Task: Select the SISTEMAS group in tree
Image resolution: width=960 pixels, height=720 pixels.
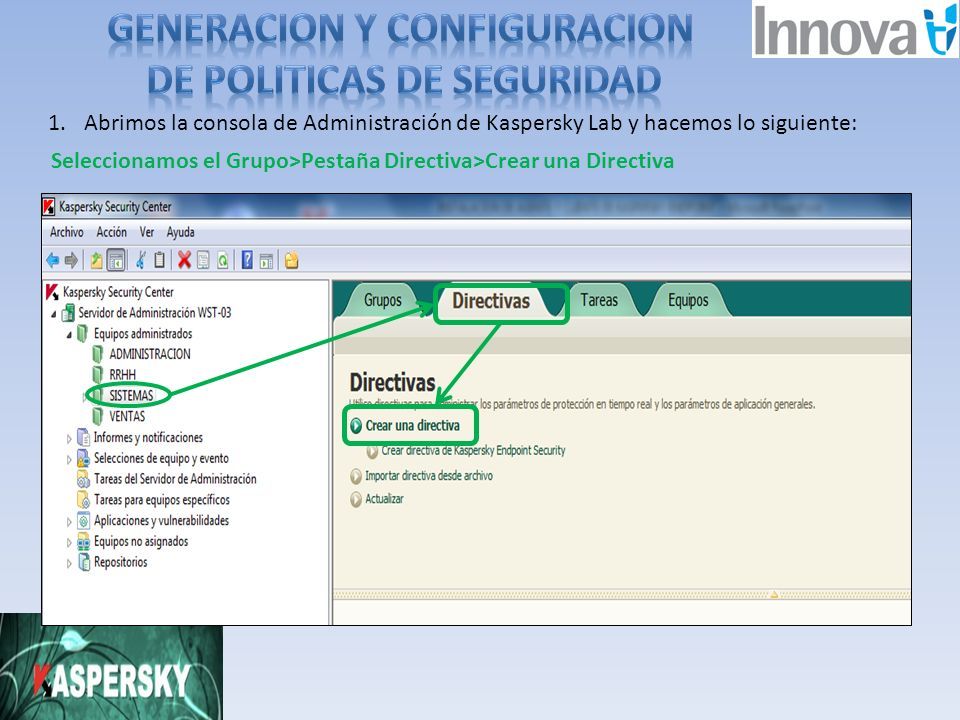Action: point(131,396)
